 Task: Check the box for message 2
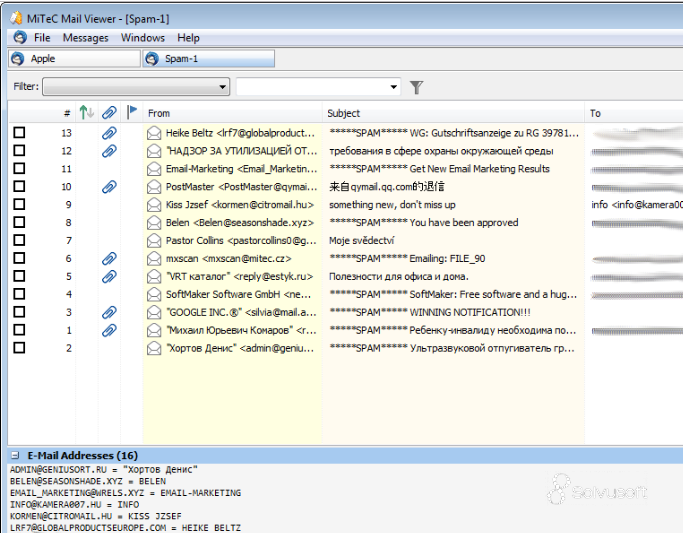(19, 347)
